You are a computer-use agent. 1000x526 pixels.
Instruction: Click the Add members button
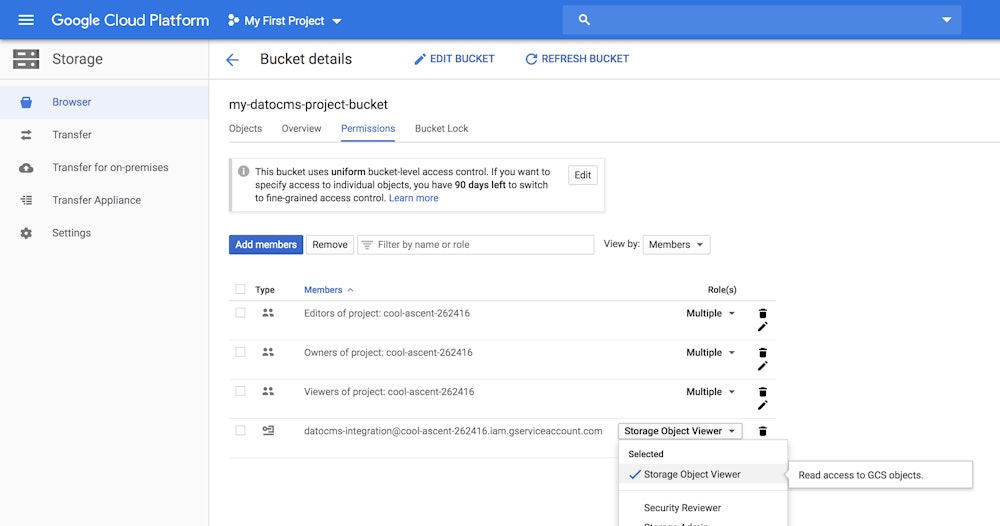[x=266, y=245]
